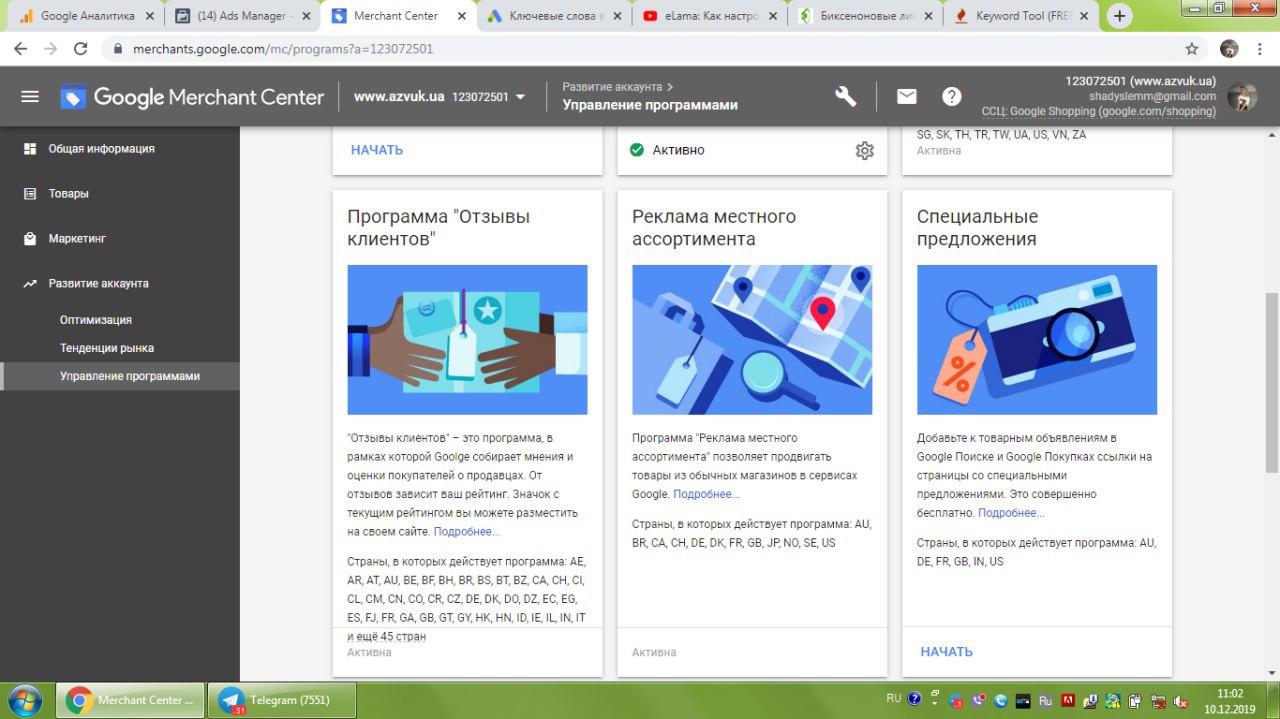
Task: Open Подробнее link in Специальные предложения card
Action: (x=1011, y=513)
